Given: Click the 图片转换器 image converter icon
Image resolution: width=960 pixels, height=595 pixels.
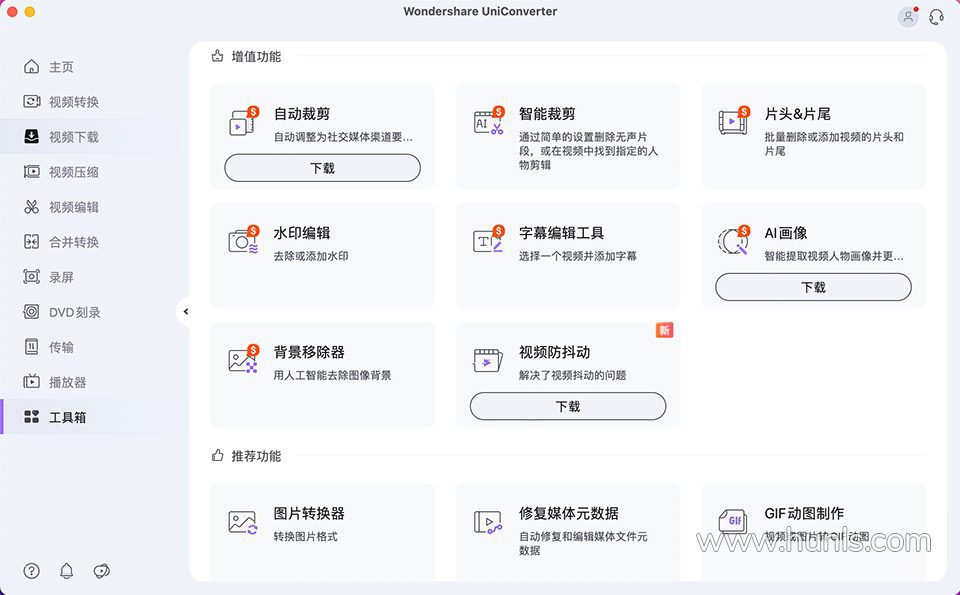Looking at the screenshot, I should click(x=243, y=522).
